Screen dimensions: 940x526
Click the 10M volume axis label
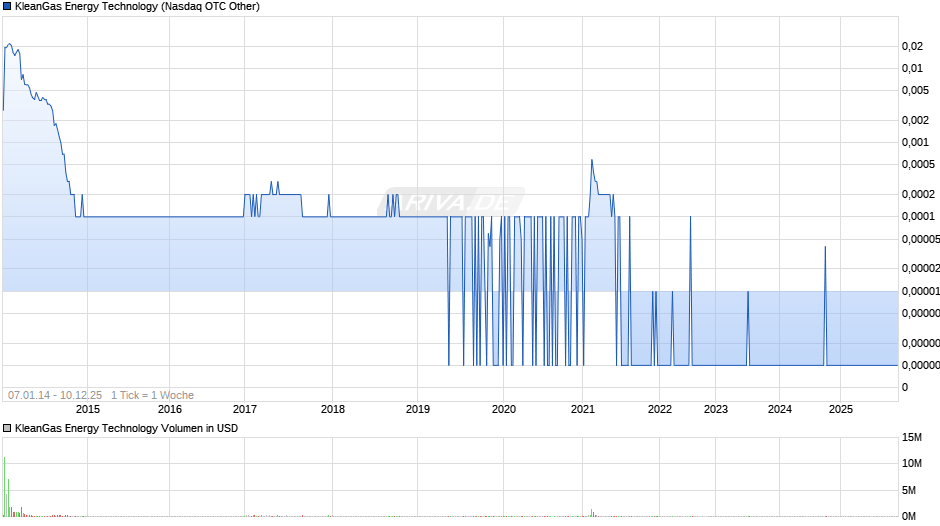tap(912, 463)
